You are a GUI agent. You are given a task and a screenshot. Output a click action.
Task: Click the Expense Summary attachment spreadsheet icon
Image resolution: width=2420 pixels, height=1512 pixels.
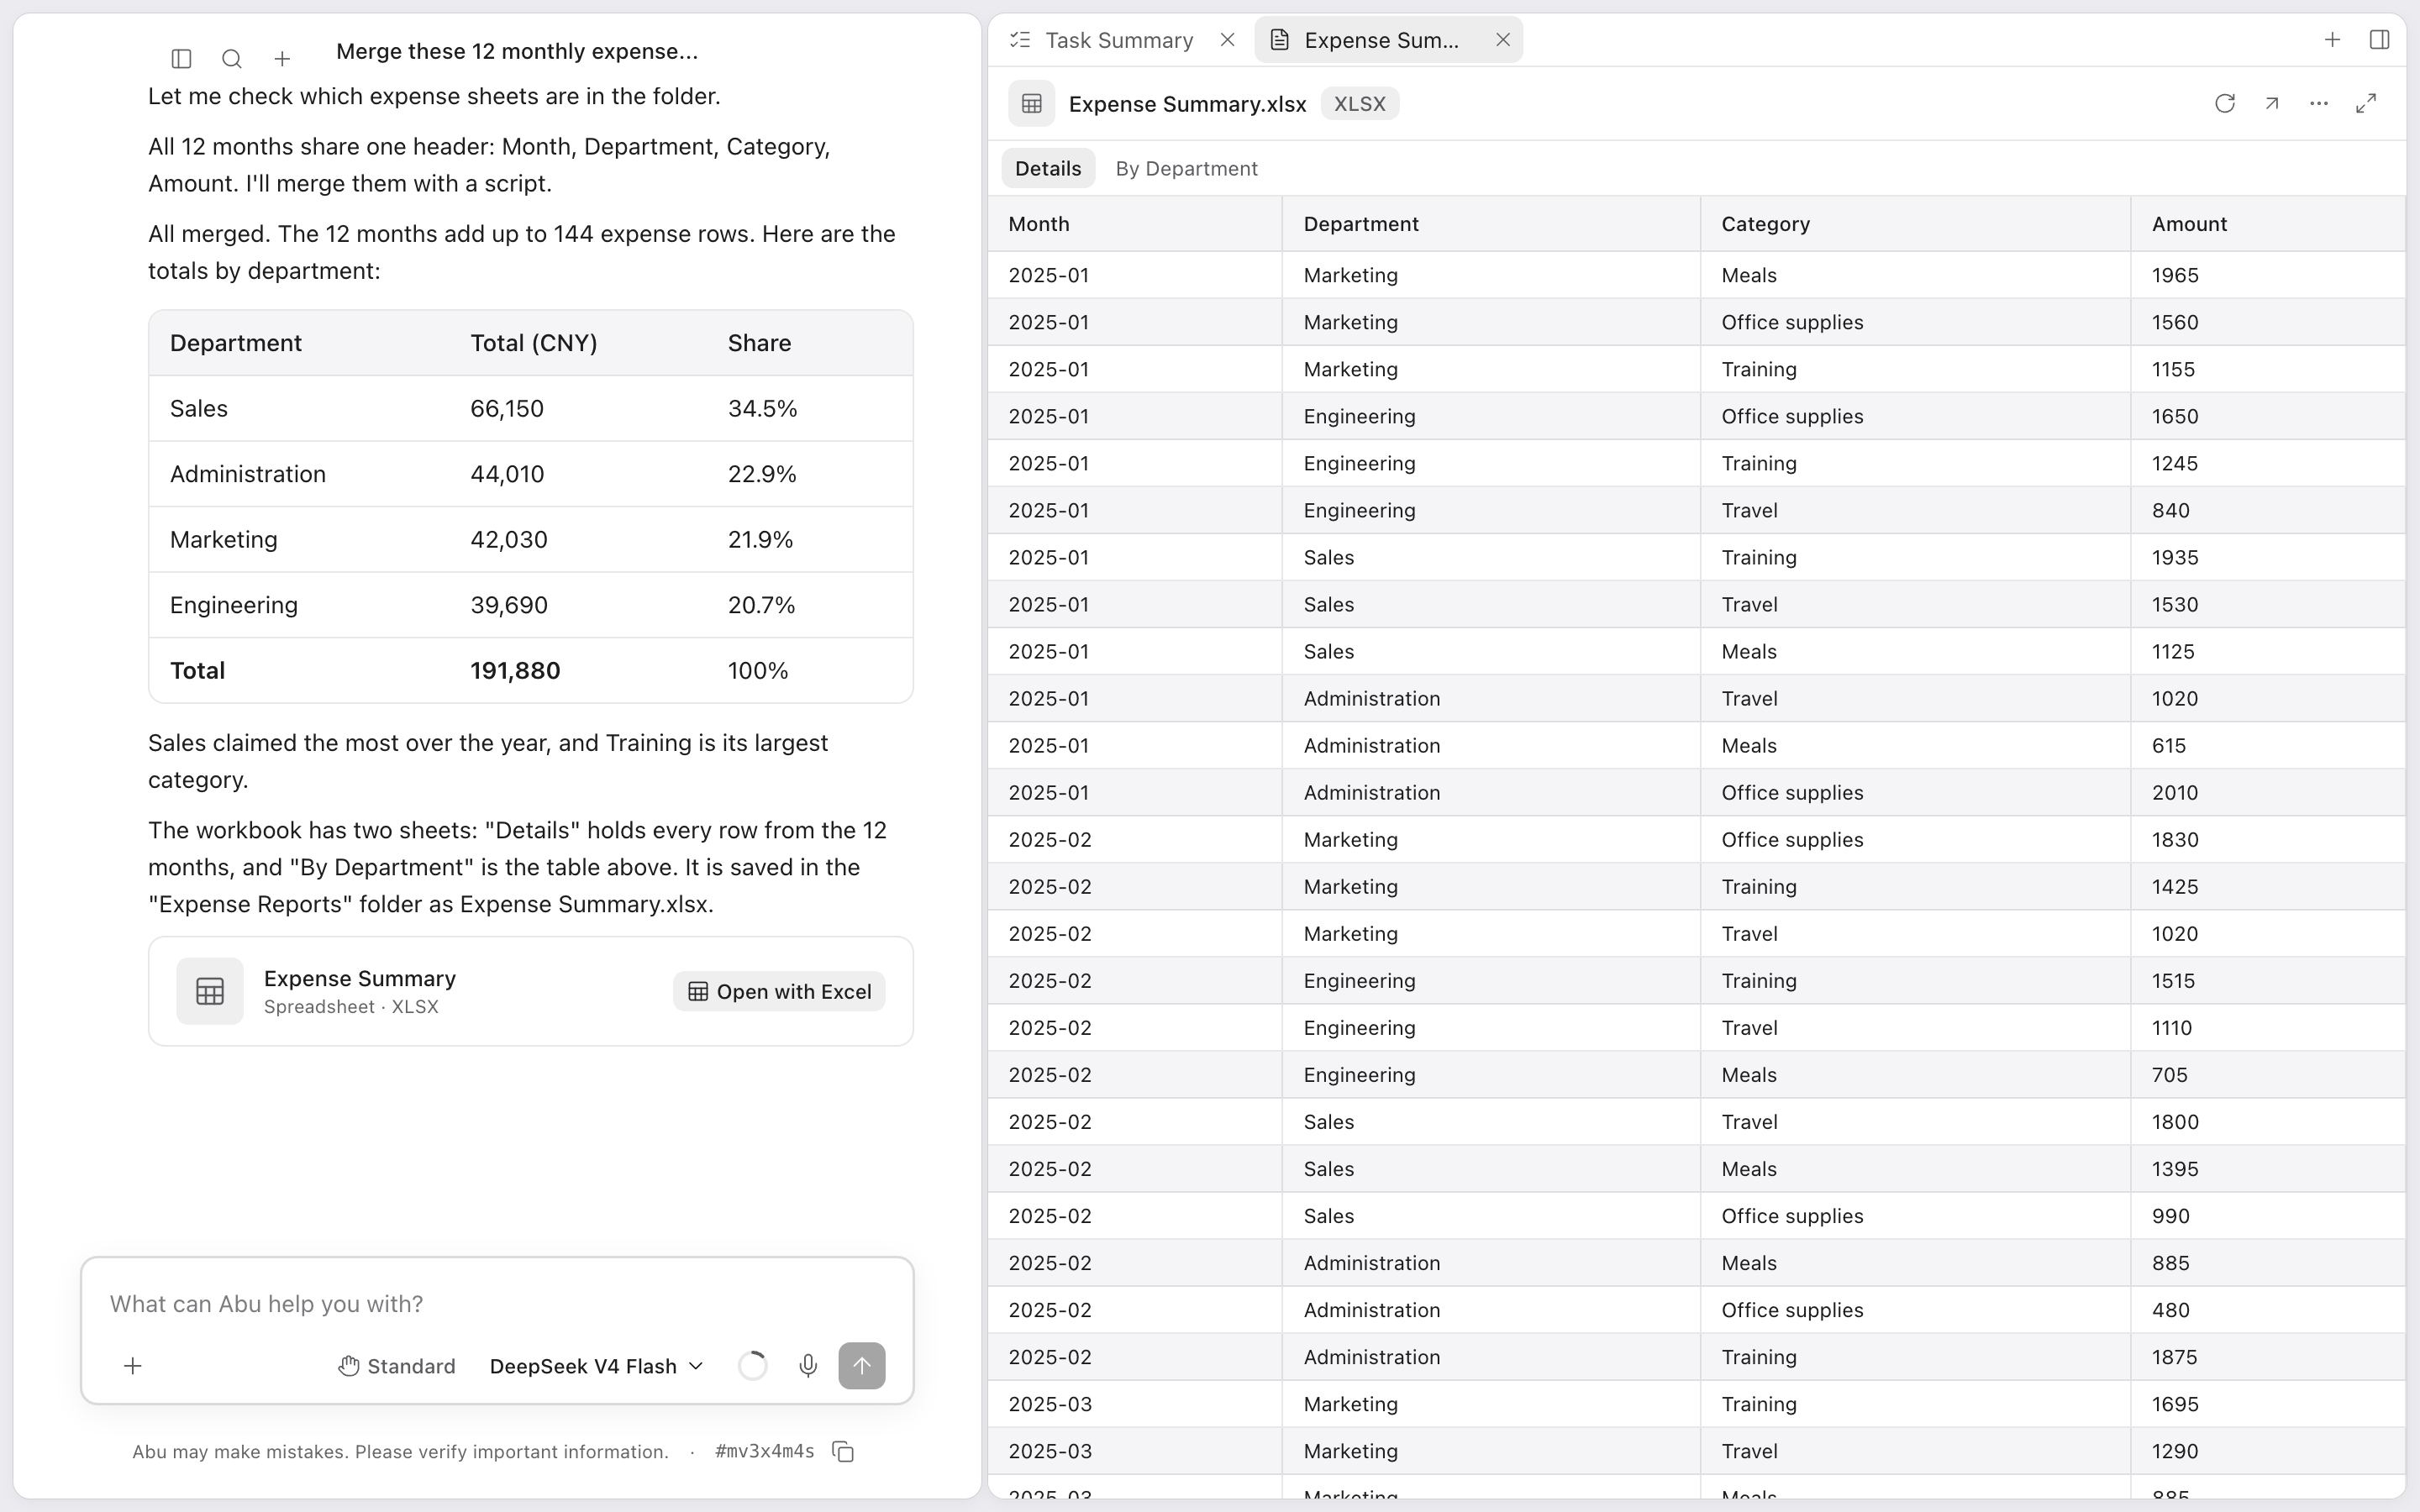[210, 991]
